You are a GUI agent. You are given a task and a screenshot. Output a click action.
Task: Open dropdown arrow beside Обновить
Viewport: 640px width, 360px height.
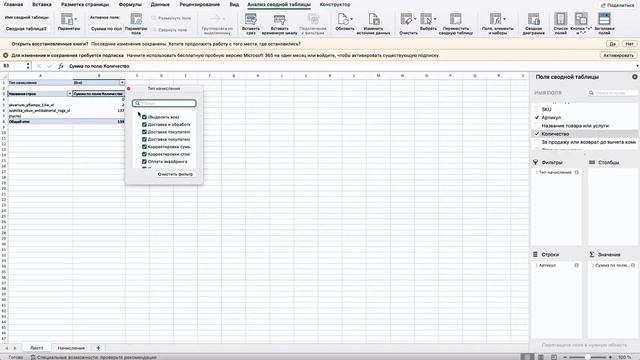[x=351, y=19]
